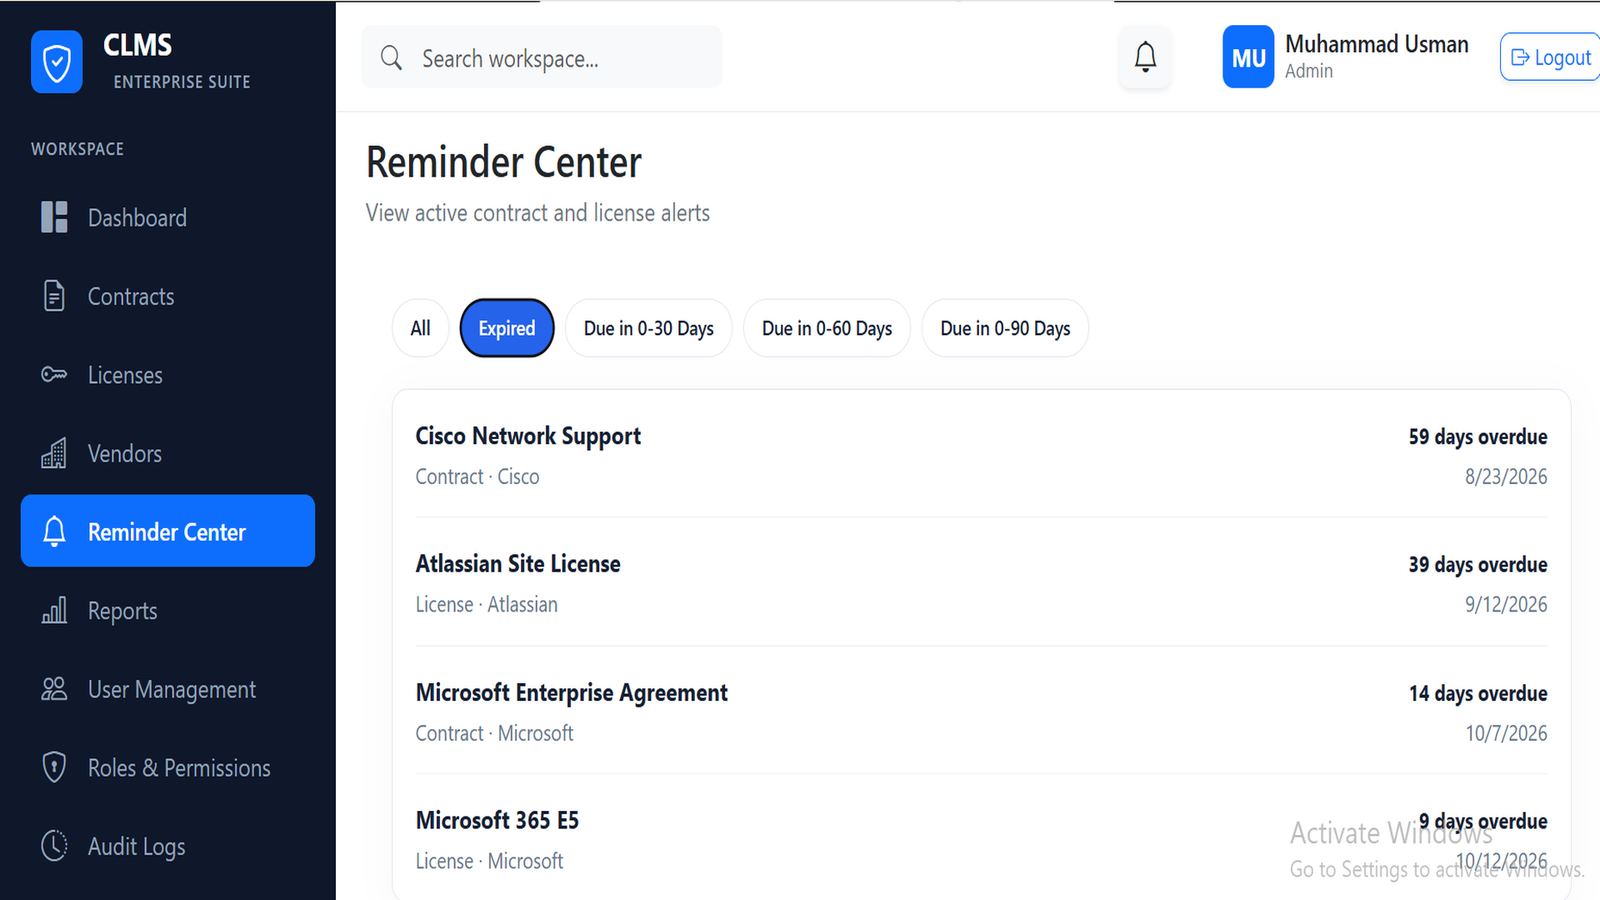The image size is (1600, 900).
Task: Click the 8/23/2026 date
Action: tap(1506, 477)
